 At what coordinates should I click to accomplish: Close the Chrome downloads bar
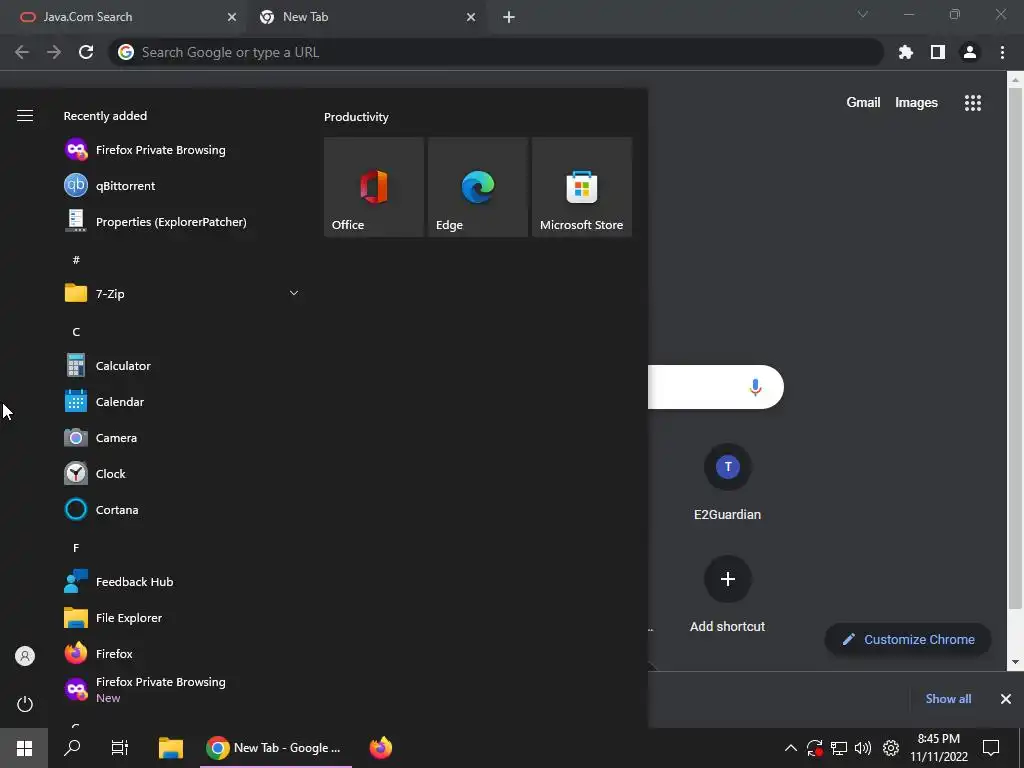[1006, 699]
